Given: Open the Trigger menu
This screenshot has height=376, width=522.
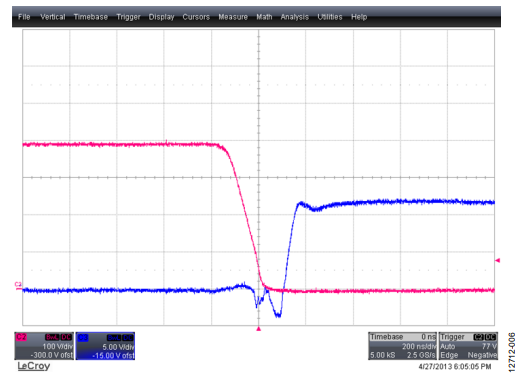Looking at the screenshot, I should 128,17.
